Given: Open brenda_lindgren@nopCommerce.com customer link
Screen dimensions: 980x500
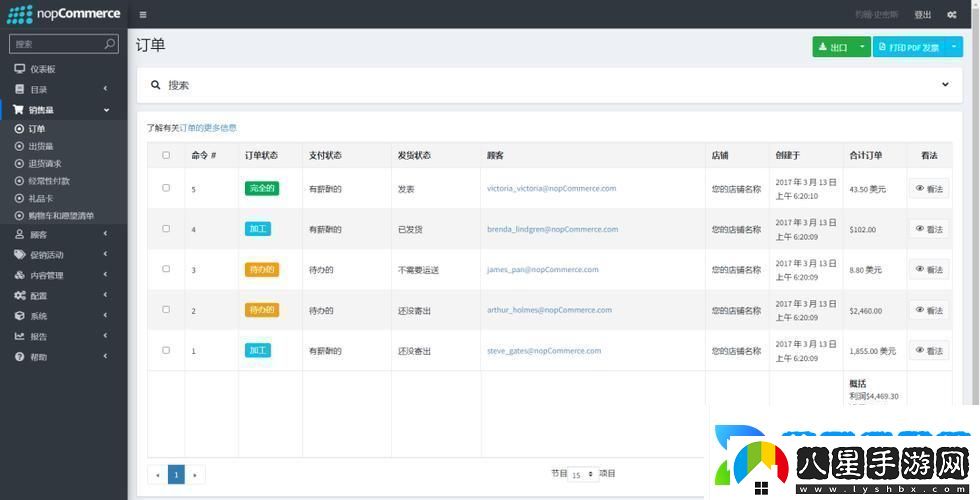Looking at the screenshot, I should click(x=552, y=229).
